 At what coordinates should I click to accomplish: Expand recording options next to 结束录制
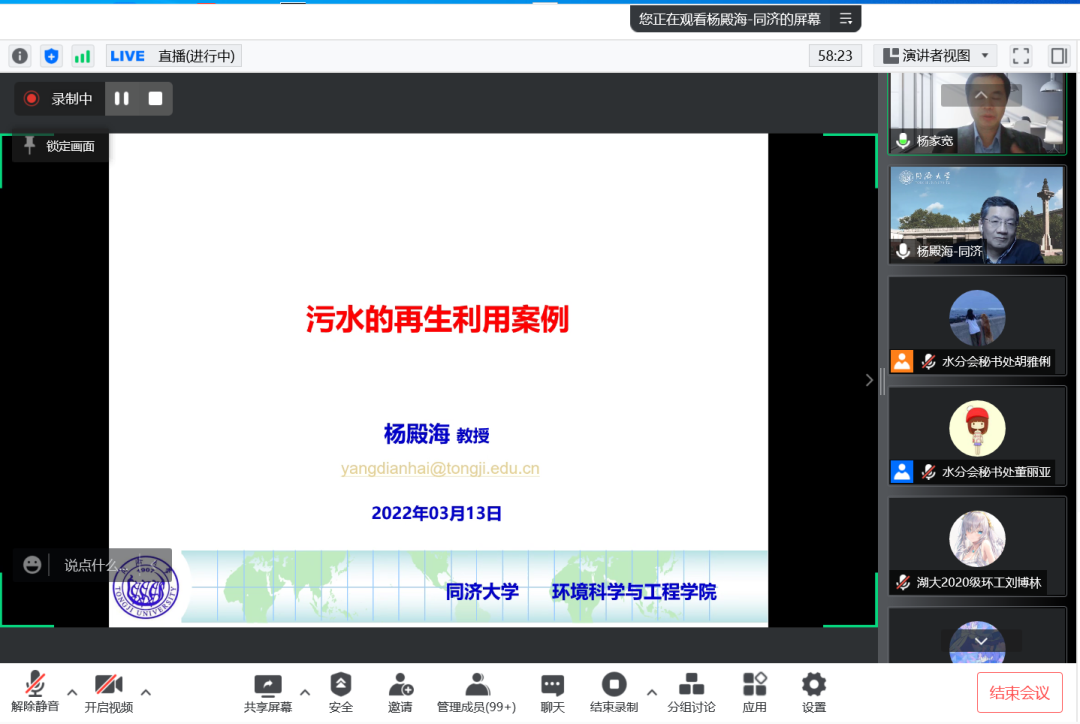(x=652, y=692)
